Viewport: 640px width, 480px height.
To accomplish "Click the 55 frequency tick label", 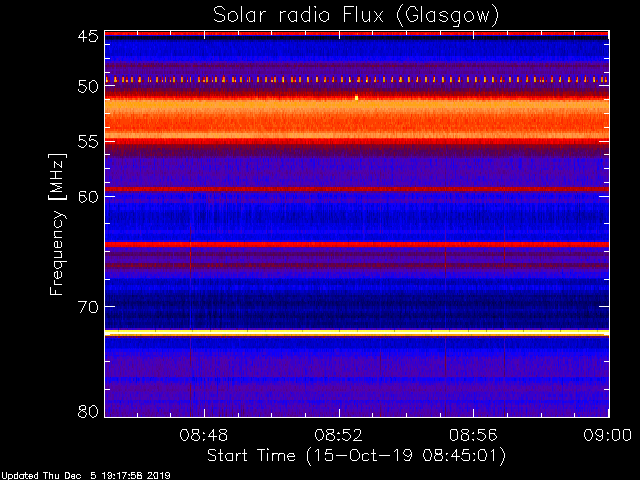I will click(88, 142).
